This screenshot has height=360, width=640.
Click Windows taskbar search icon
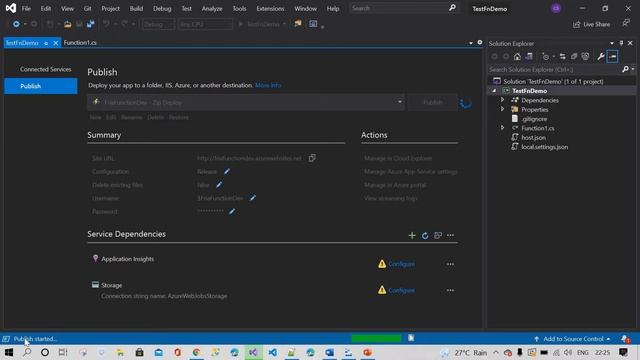27,352
